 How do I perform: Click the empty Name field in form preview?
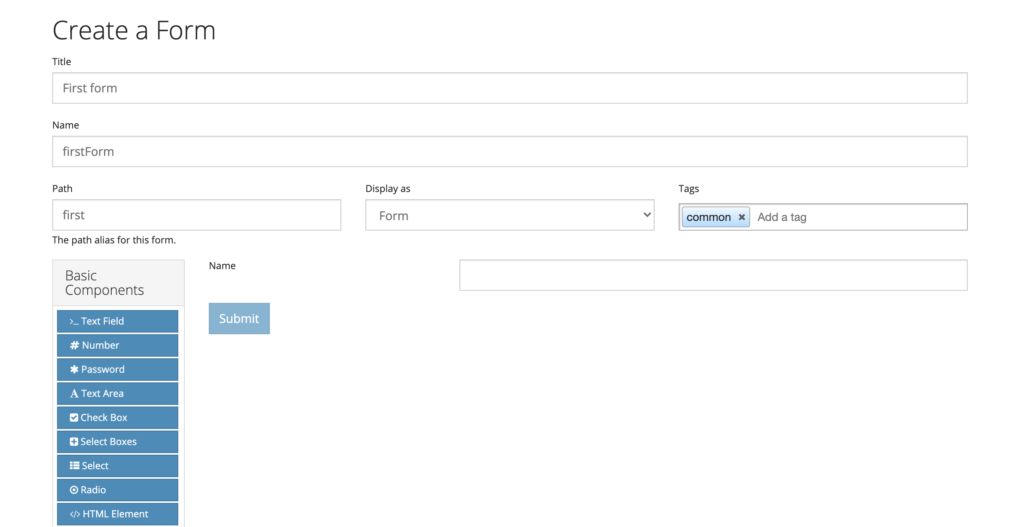tap(713, 276)
